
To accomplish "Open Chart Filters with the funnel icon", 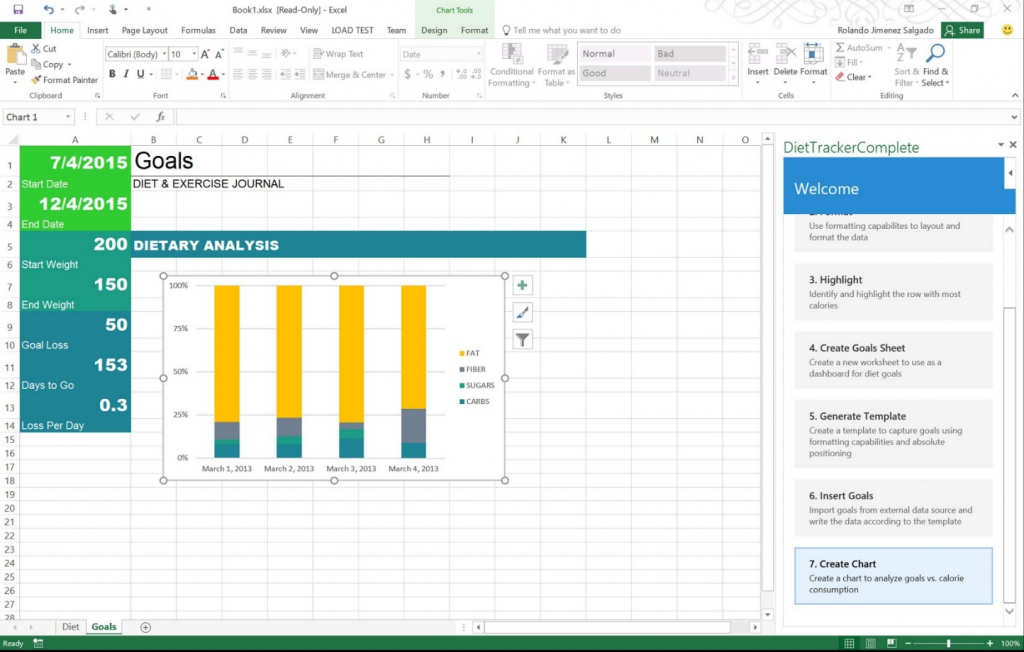I will 522,339.
